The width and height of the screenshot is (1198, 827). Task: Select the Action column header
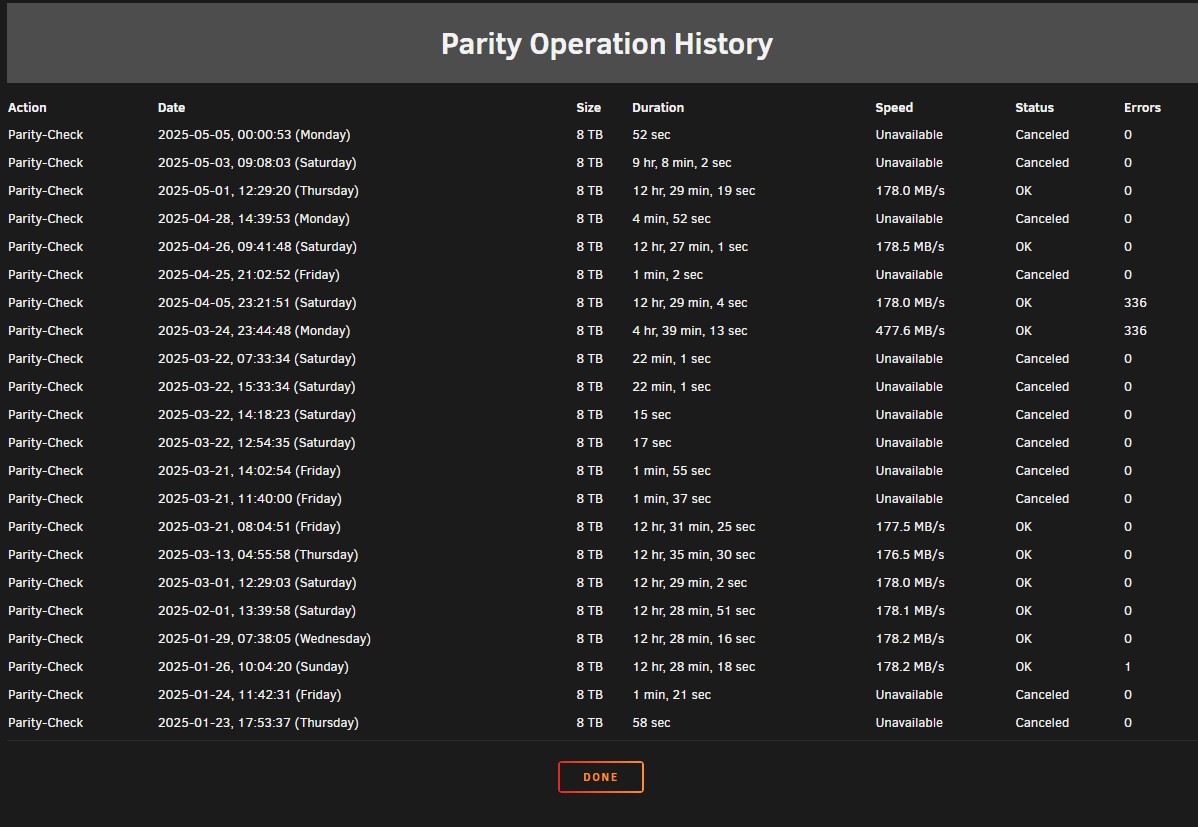pos(27,108)
